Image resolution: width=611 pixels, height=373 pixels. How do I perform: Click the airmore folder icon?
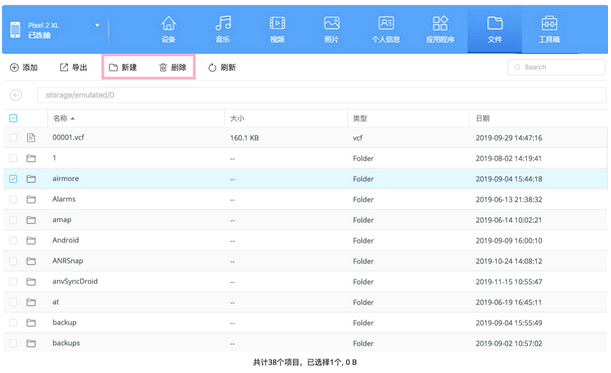pos(31,179)
